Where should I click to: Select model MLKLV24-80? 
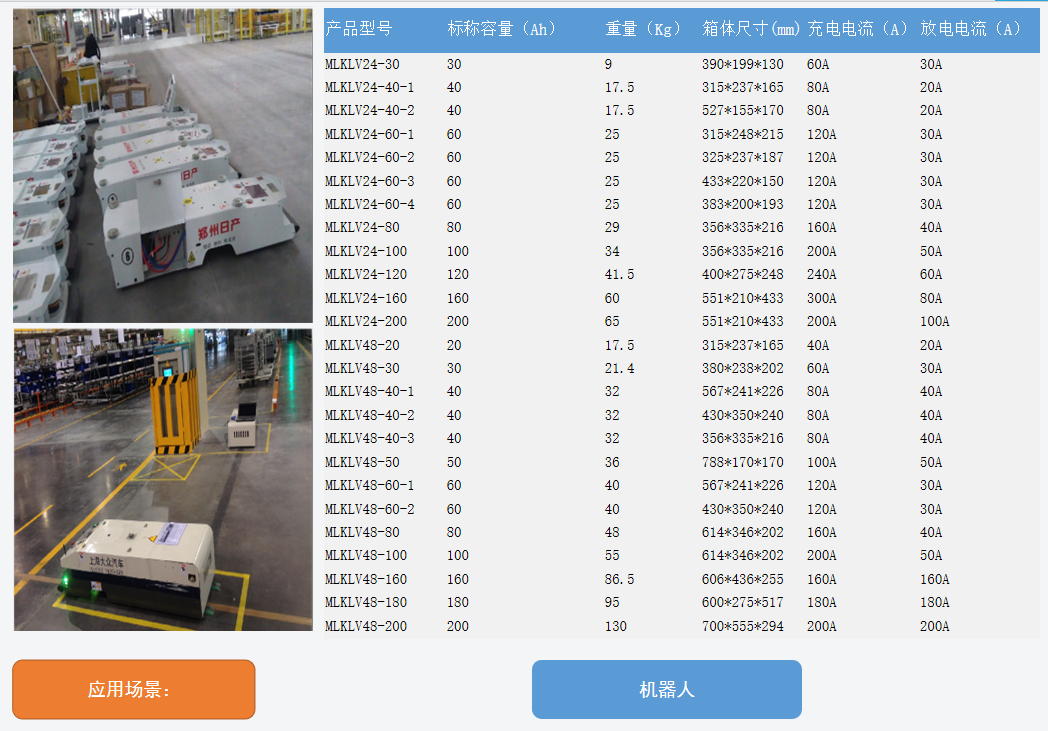[x=362, y=227]
